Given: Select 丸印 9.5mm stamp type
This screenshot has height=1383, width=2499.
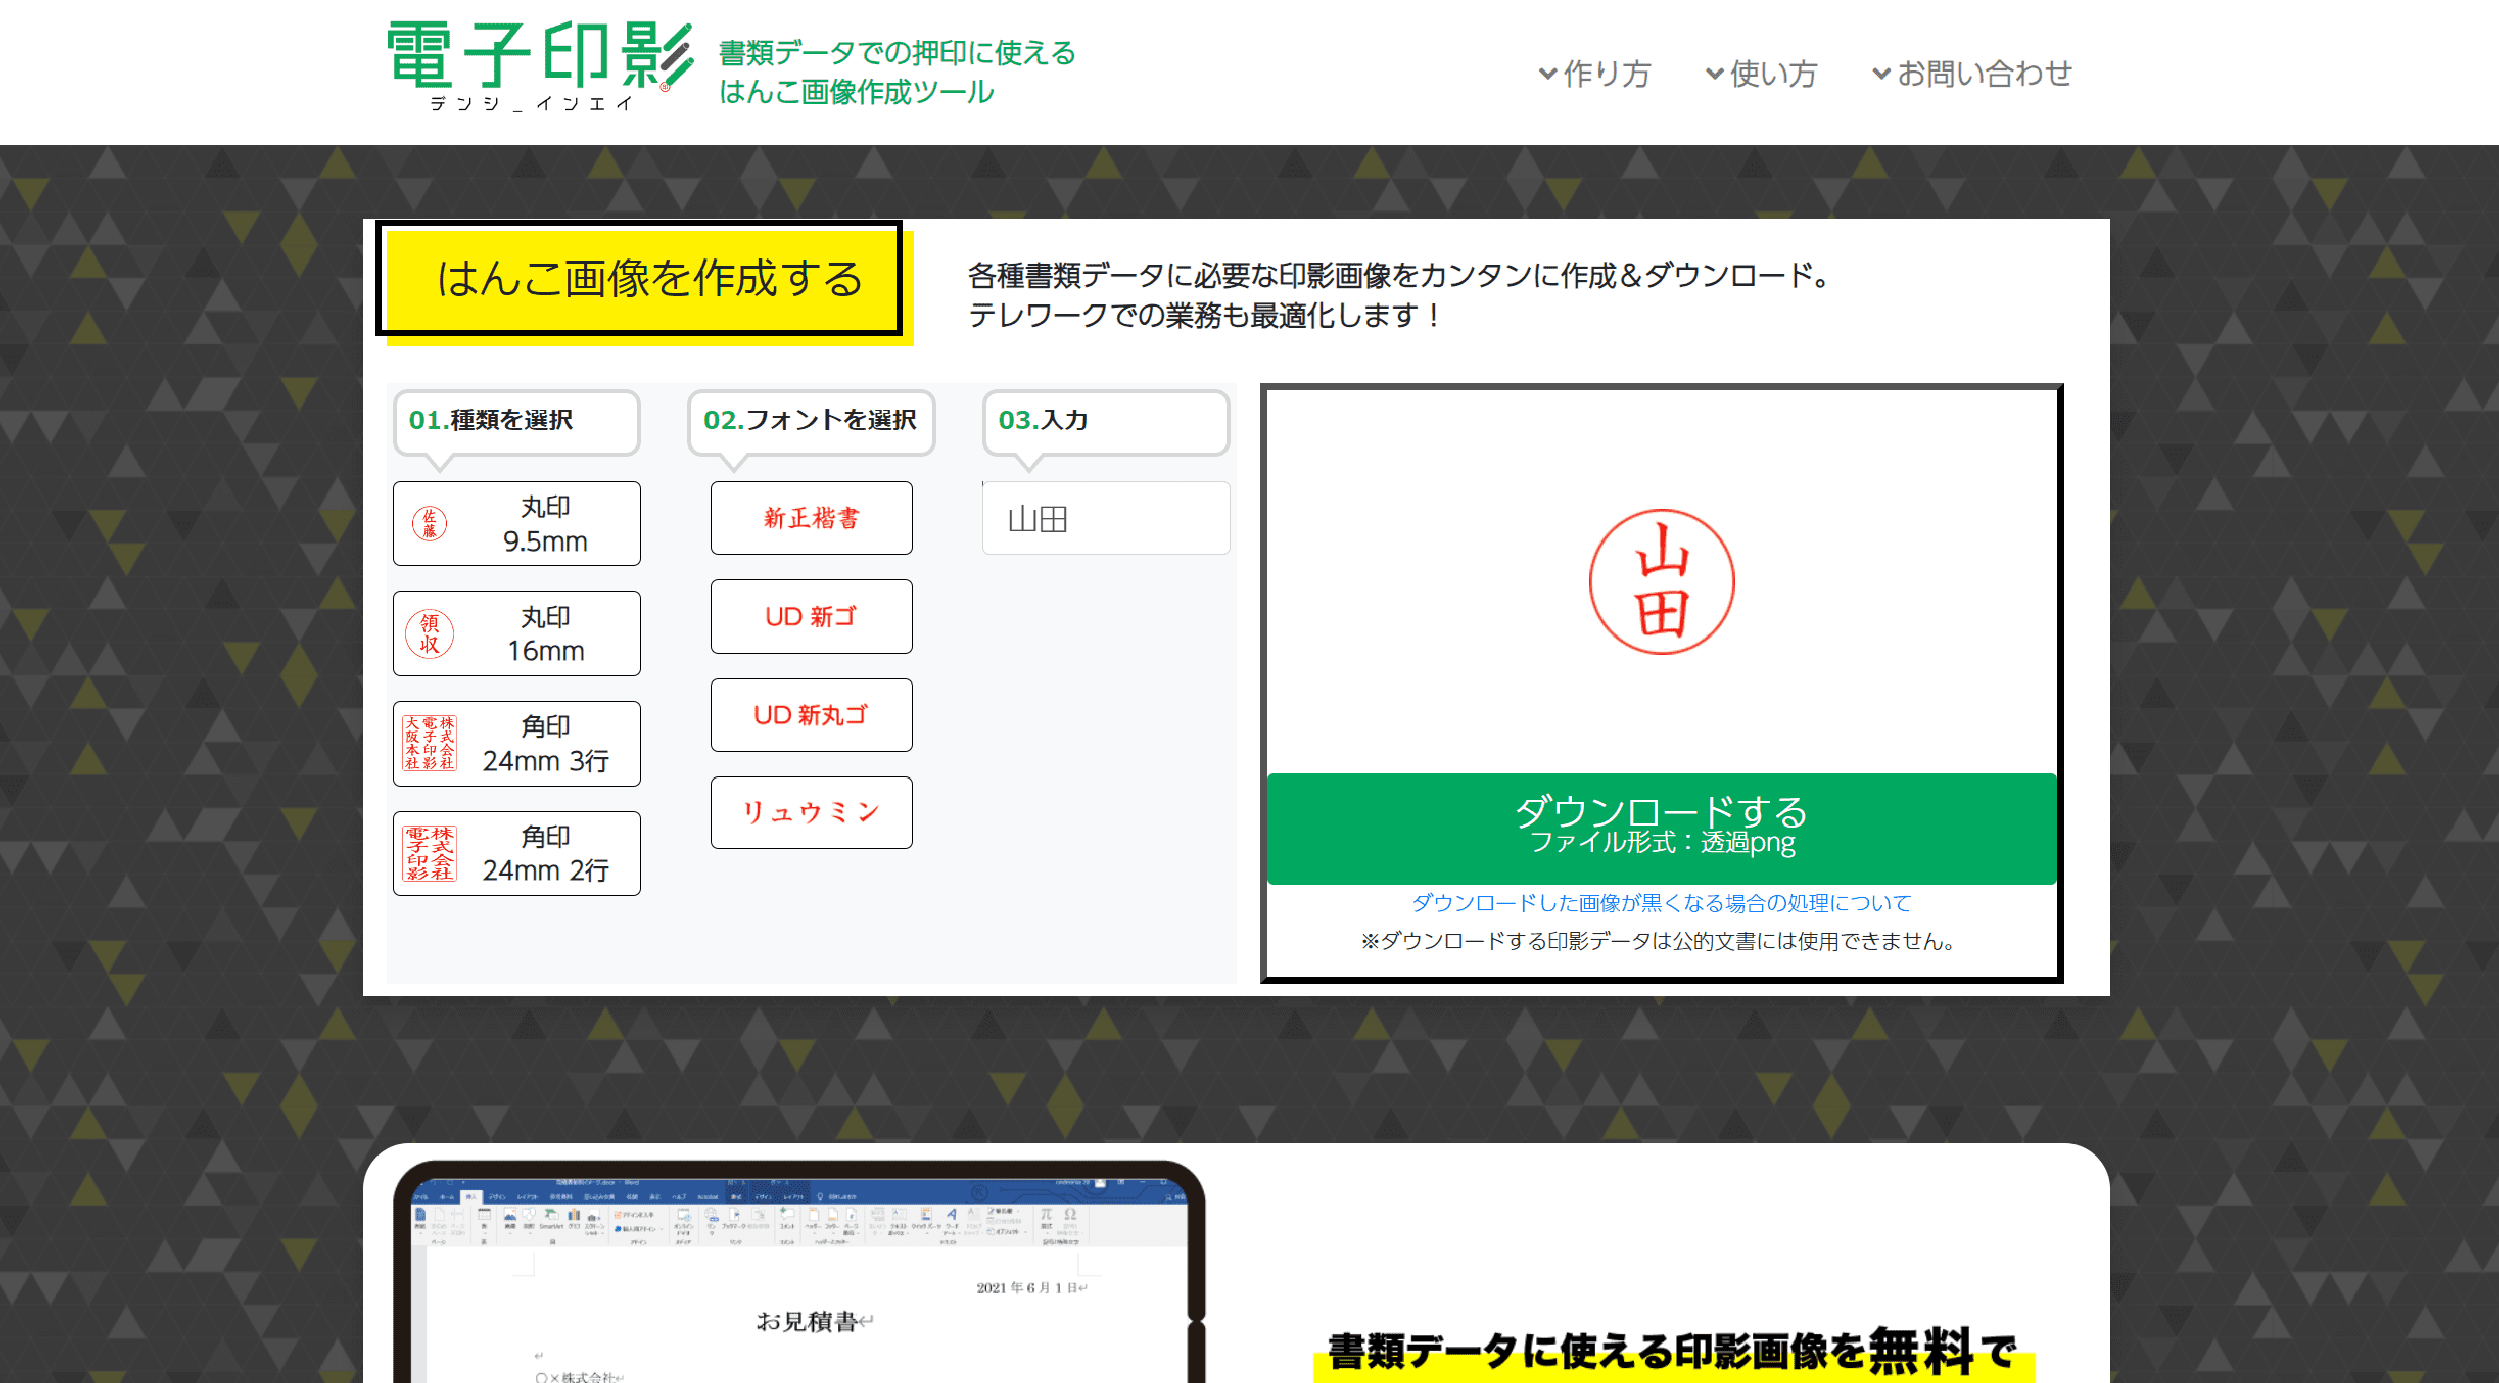Looking at the screenshot, I should click(517, 524).
